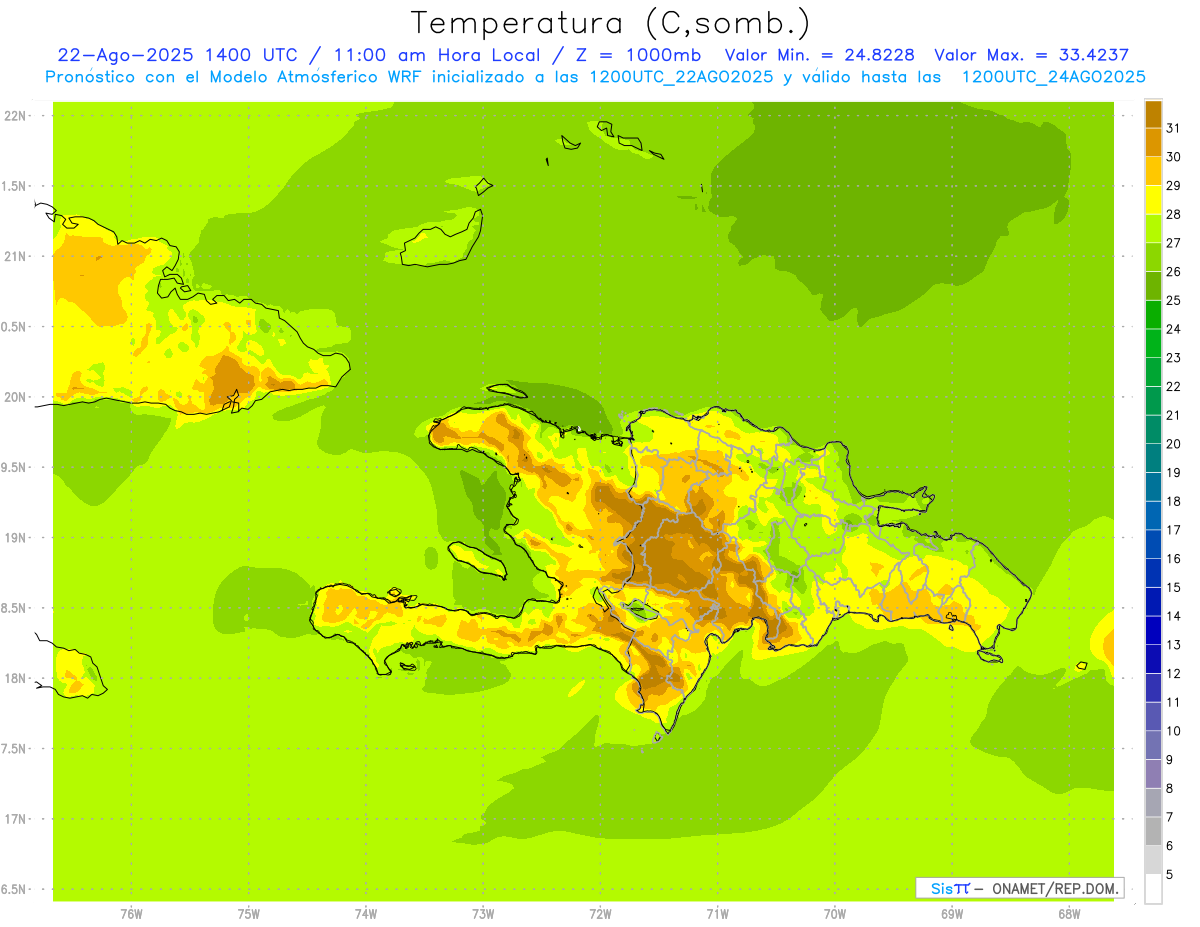Click the 'Sisπ' logo text

950,888
